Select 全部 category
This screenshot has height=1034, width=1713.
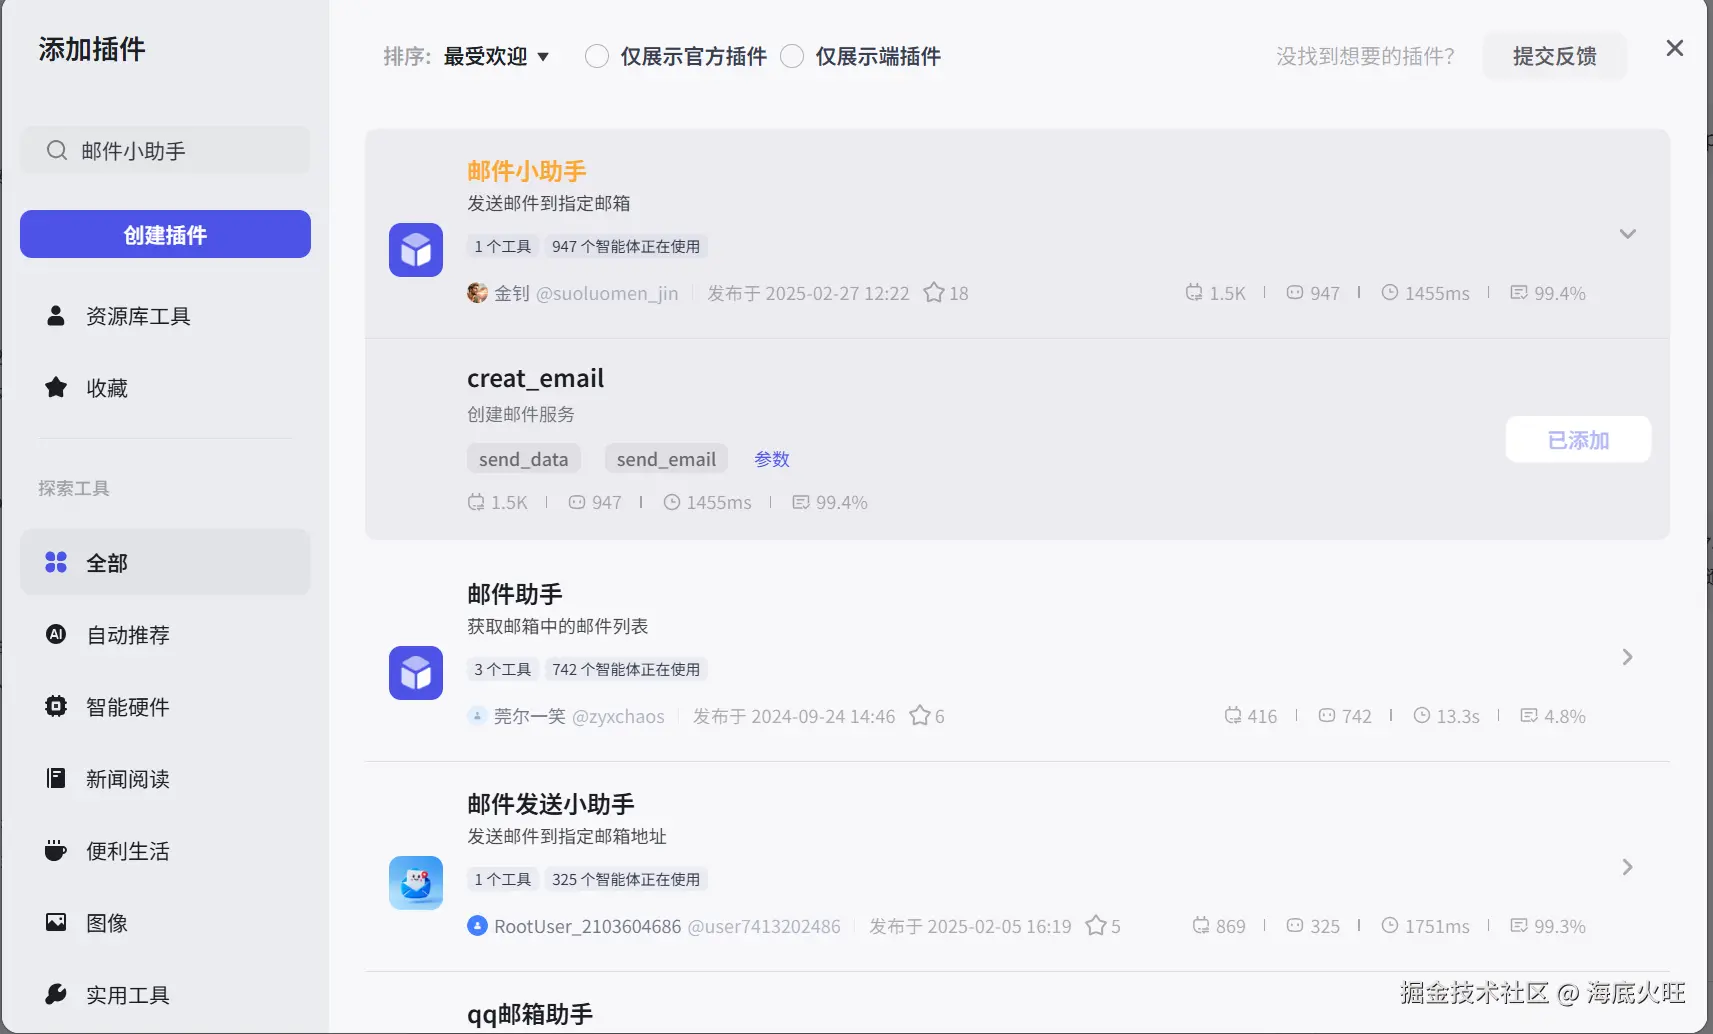165,562
